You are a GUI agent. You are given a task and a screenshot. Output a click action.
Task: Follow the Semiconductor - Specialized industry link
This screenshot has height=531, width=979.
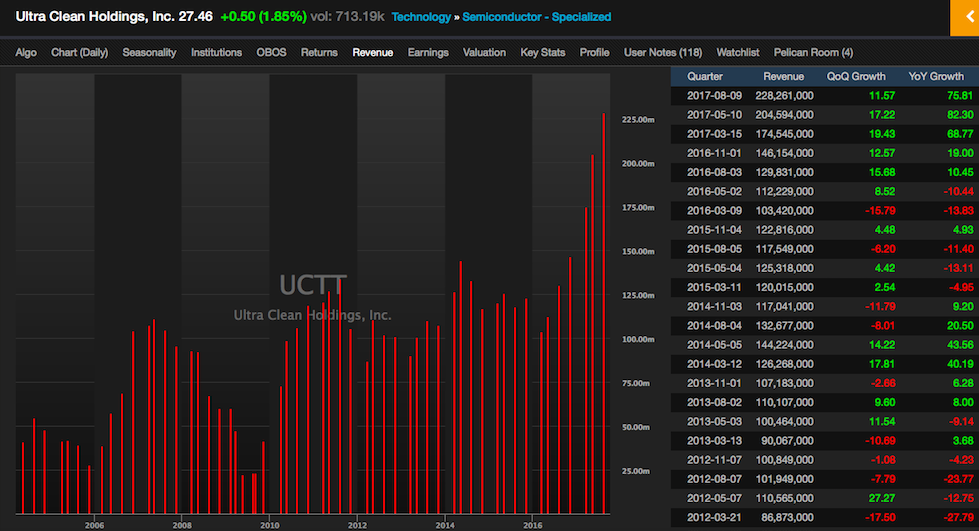point(536,17)
